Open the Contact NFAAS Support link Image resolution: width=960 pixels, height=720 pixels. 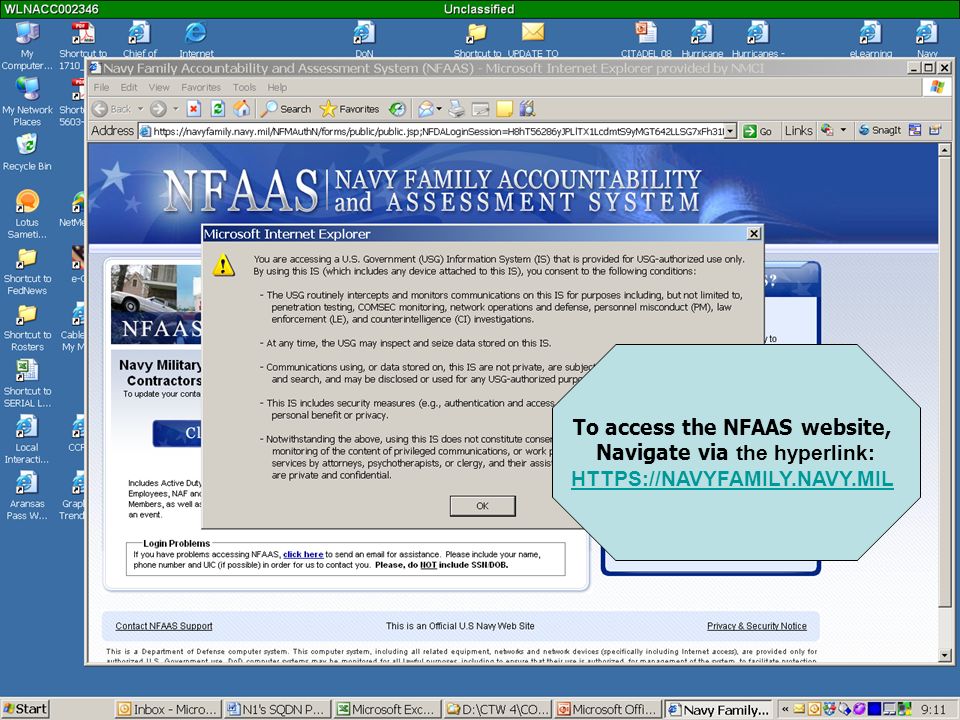(x=164, y=626)
